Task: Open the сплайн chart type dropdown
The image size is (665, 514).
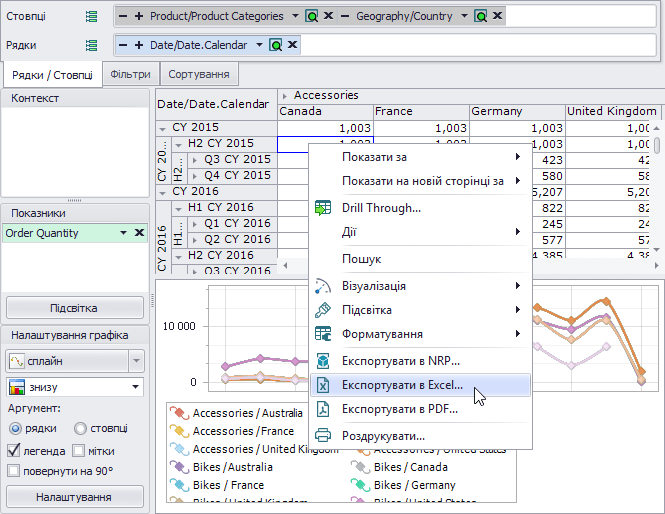Action: [136, 361]
